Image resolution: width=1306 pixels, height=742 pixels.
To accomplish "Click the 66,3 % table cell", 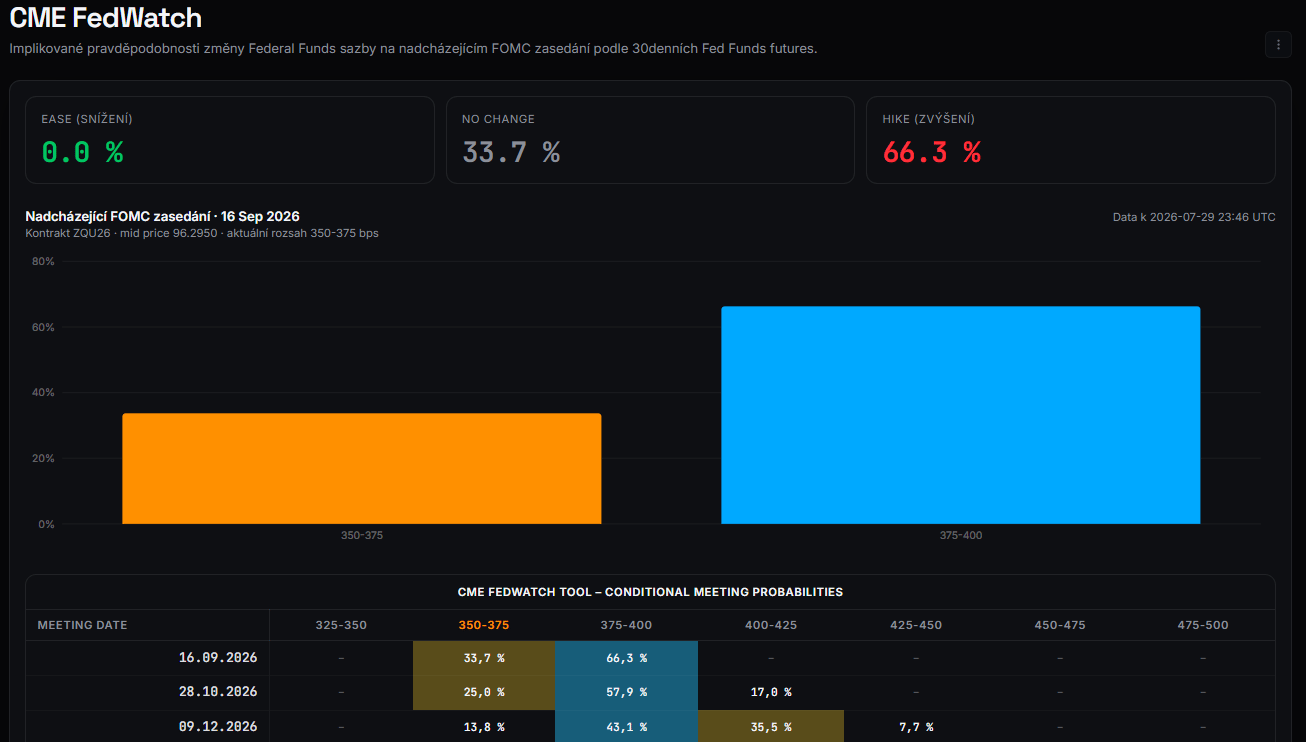I will [x=626, y=658].
